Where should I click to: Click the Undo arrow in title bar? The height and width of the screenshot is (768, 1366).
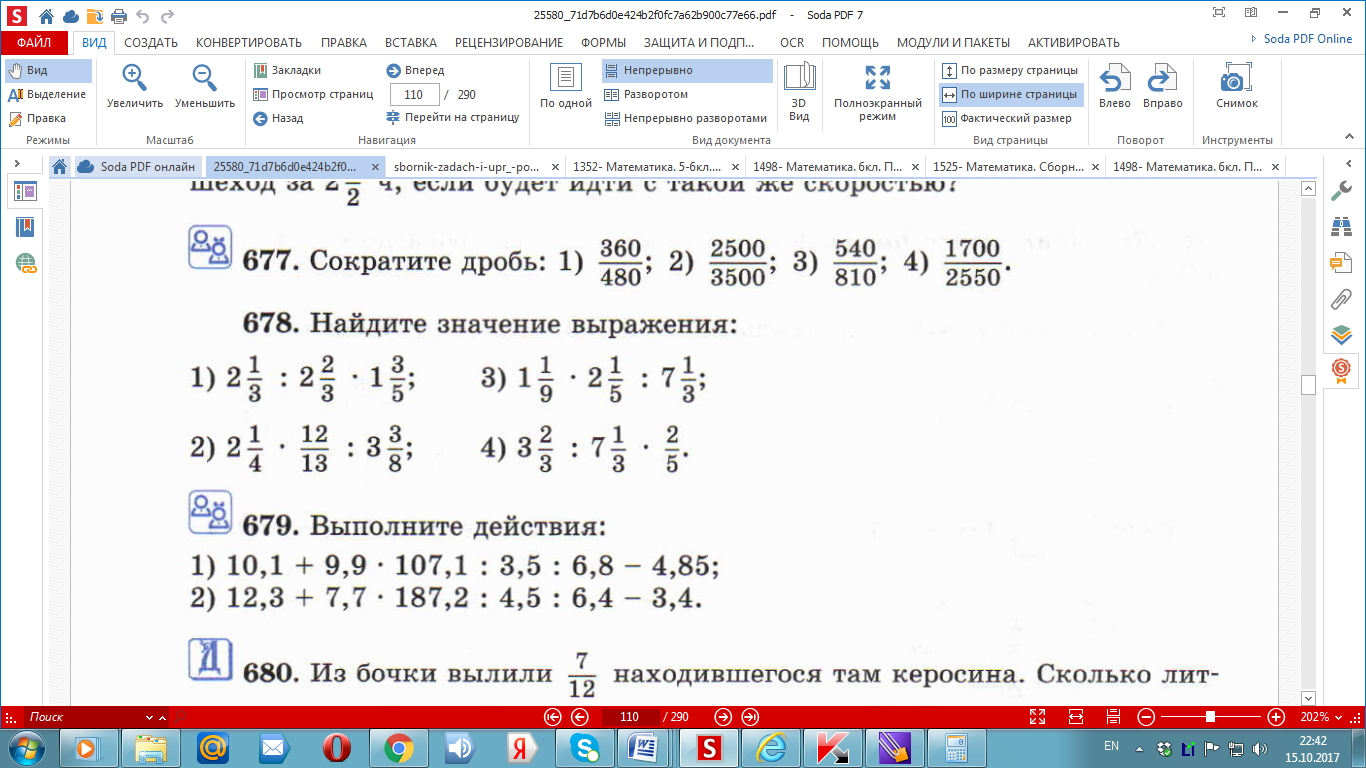tap(143, 16)
